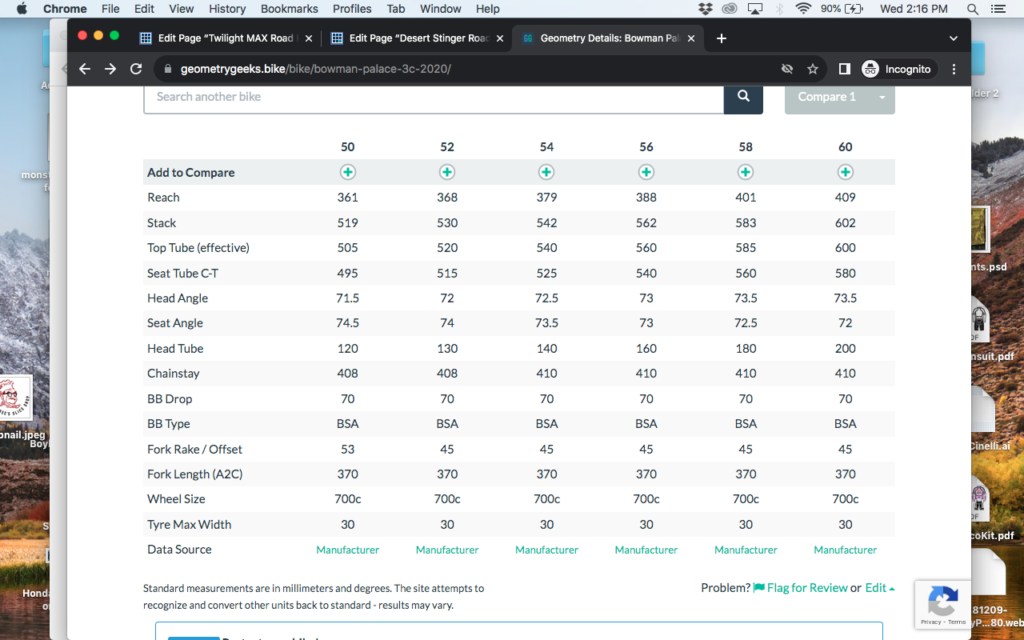The image size is (1024, 640).
Task: Click the magnifier search button beside bike search
Action: click(x=743, y=97)
